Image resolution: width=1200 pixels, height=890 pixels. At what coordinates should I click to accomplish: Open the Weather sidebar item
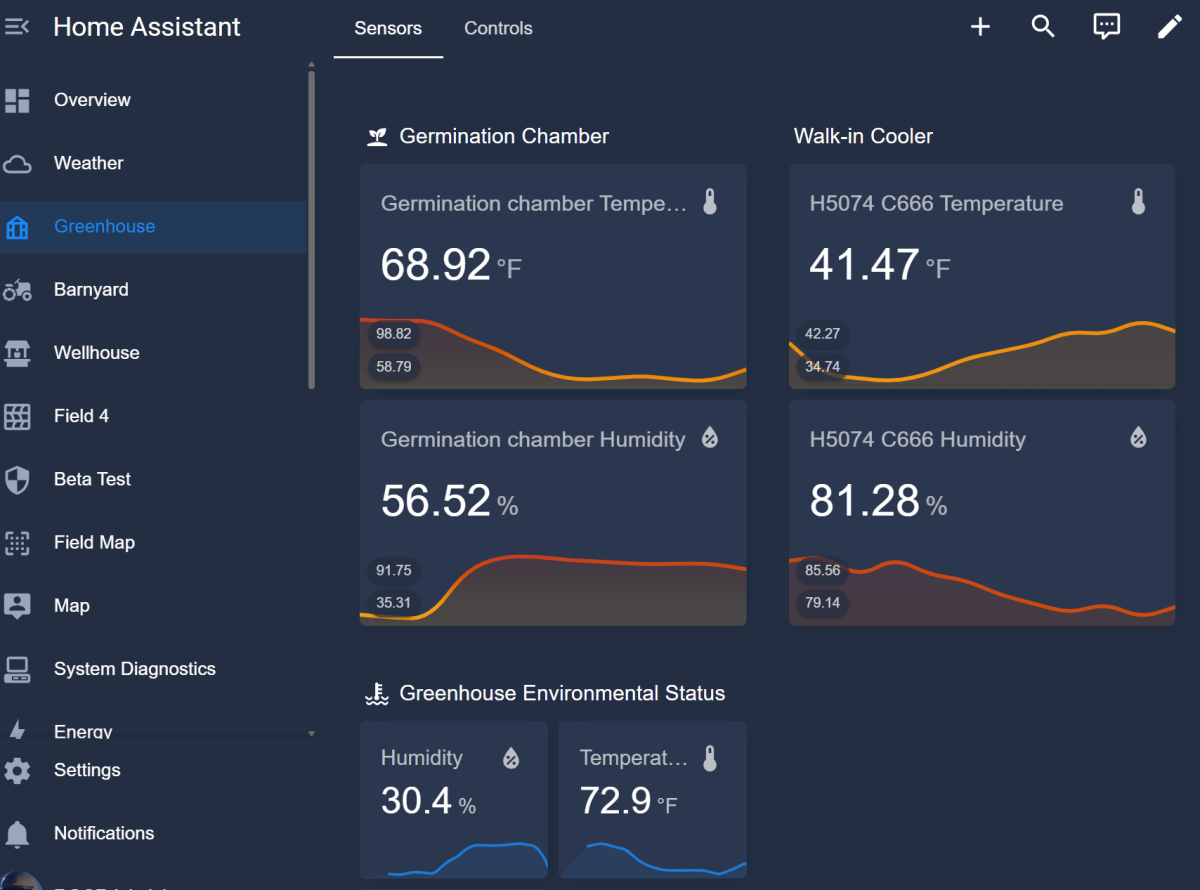point(89,163)
